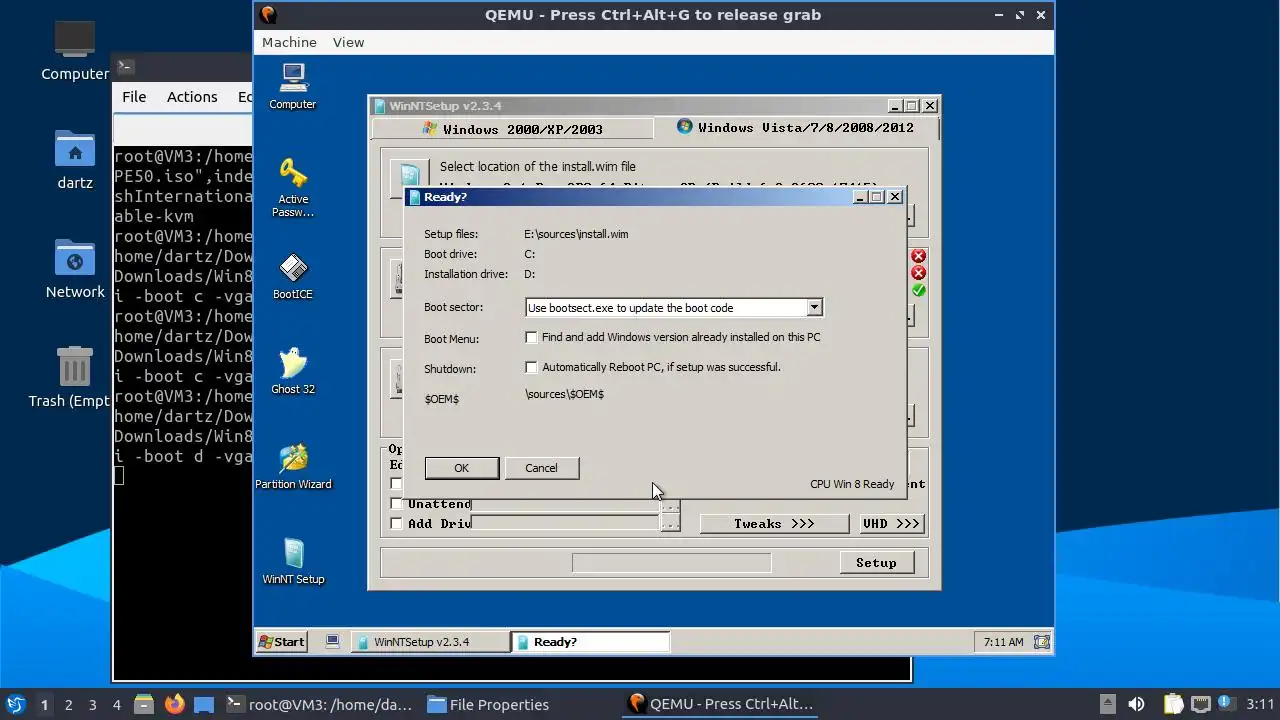This screenshot has height=720, width=1280.
Task: Click Cancel in the Ready? dialog
Action: tap(541, 468)
